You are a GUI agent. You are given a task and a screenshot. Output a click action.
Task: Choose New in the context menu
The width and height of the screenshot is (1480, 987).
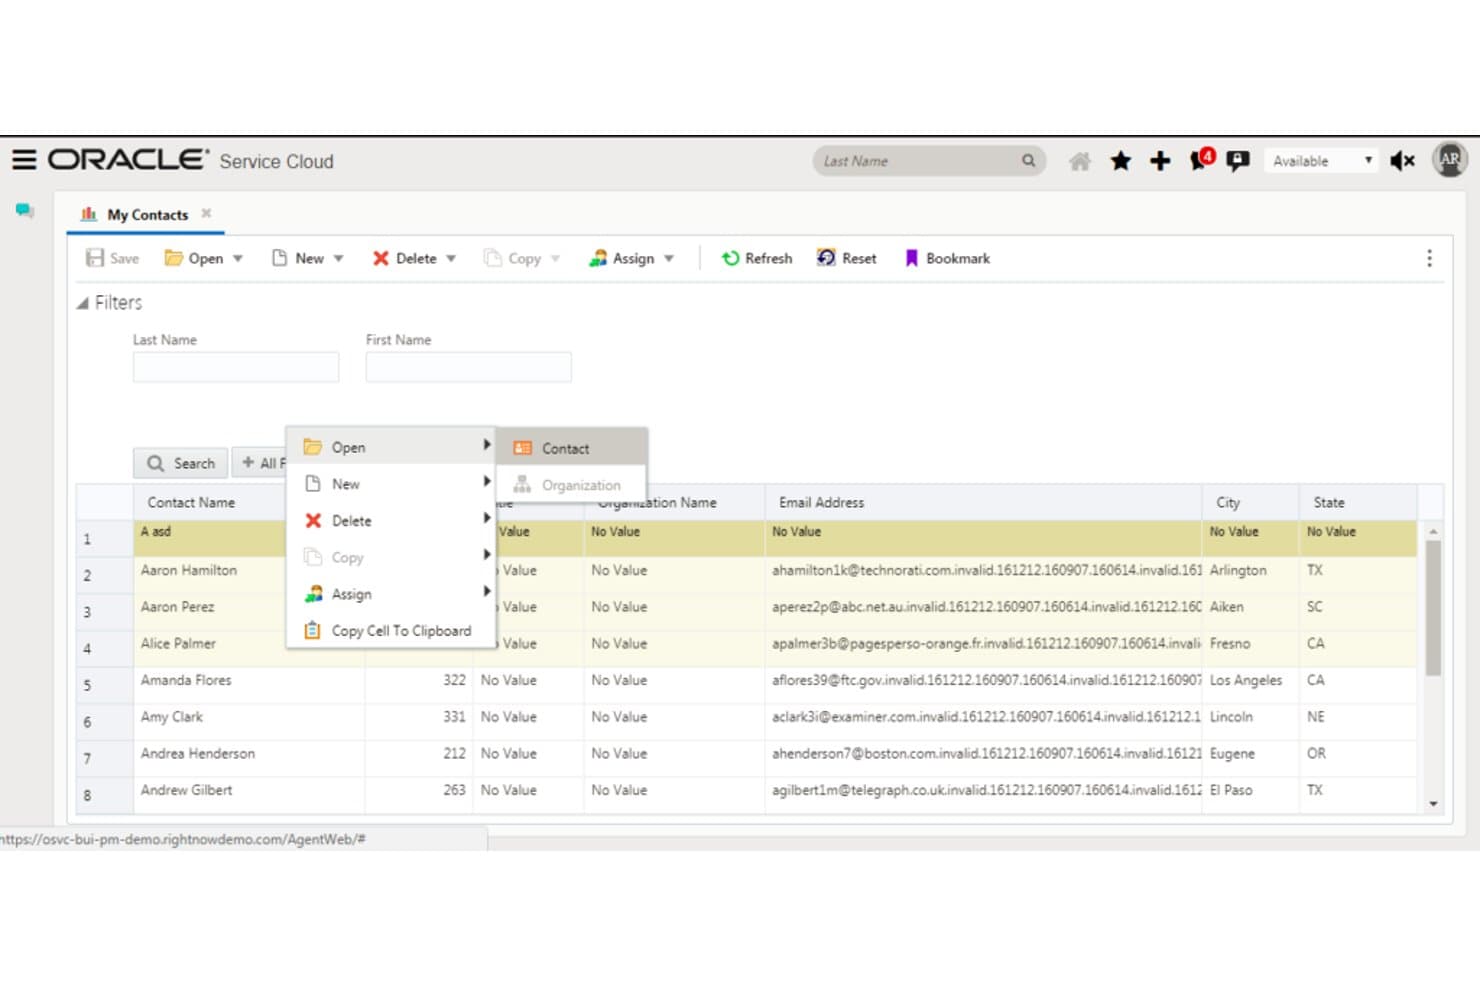[x=391, y=484]
